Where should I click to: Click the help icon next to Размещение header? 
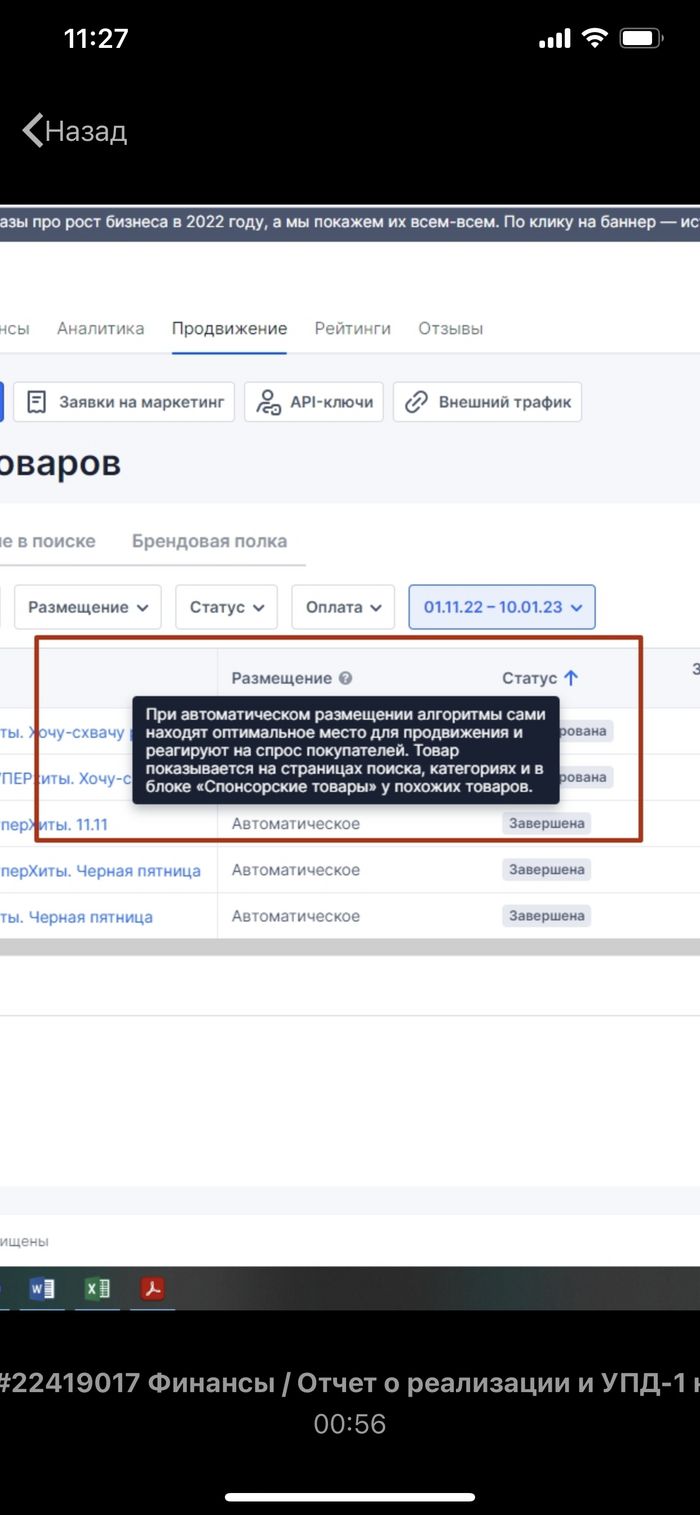point(345,678)
